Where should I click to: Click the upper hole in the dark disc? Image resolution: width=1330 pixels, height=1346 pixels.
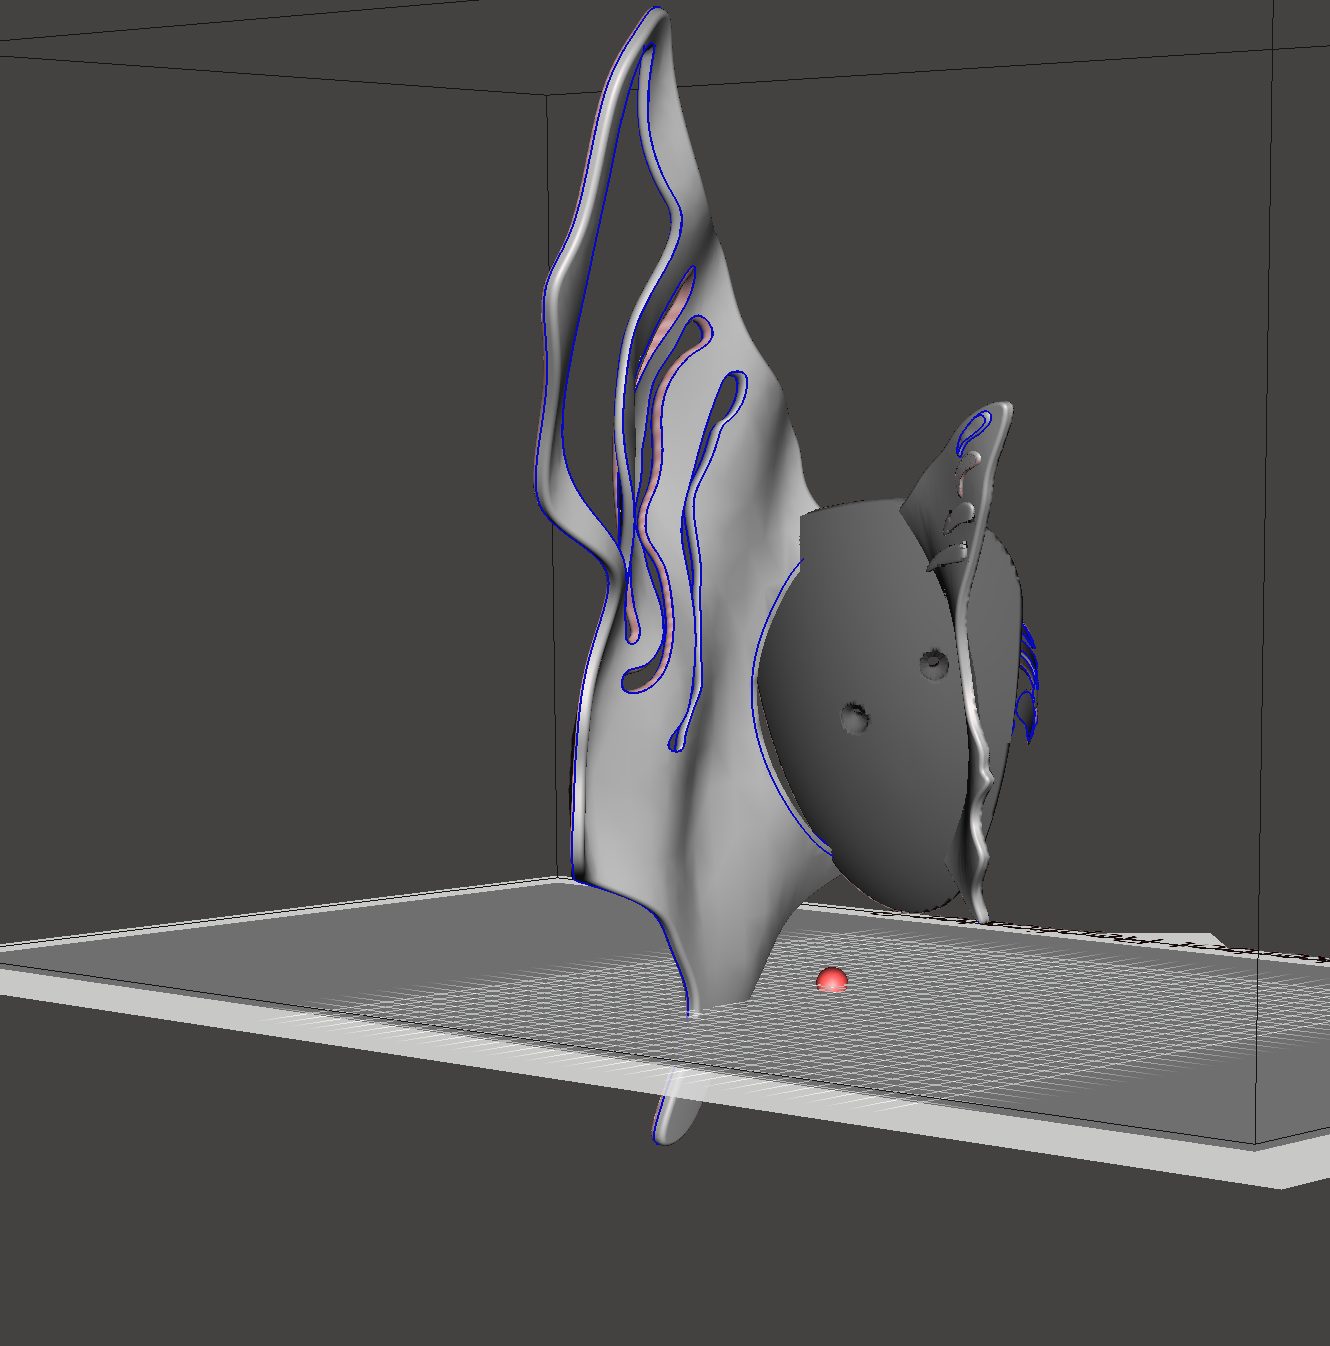933,662
